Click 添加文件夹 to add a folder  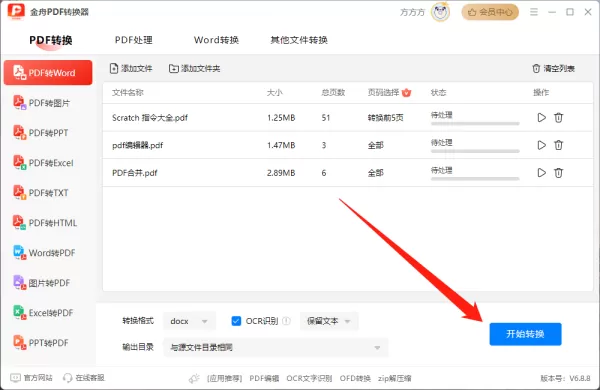[x=194, y=69]
